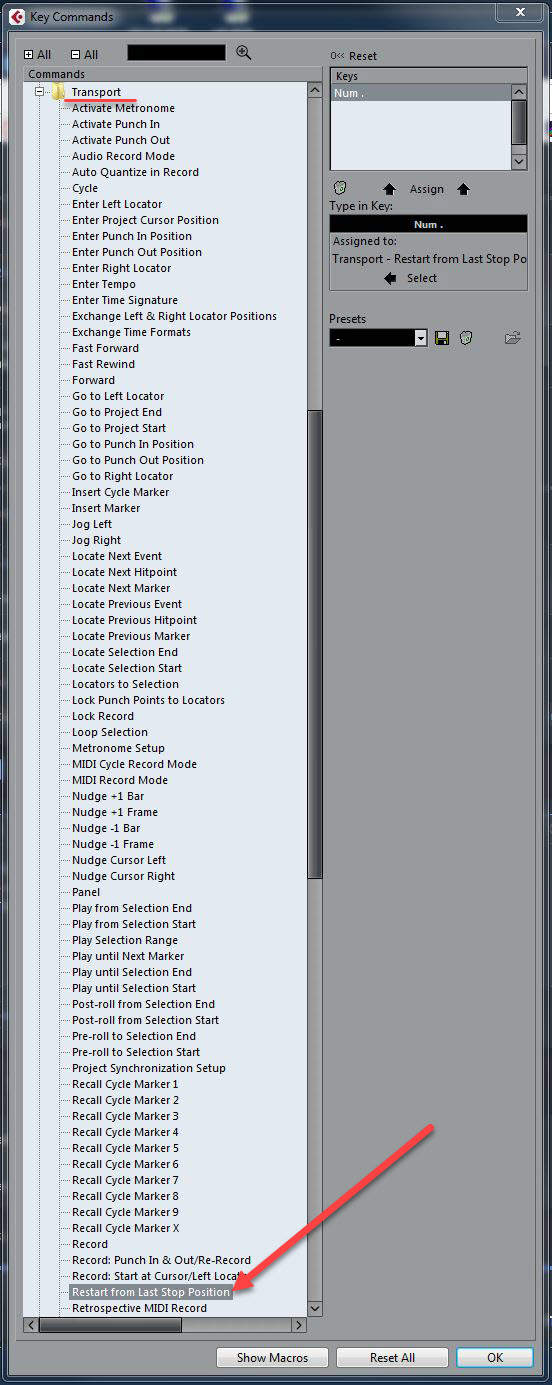Select Metronome Setup command

118,748
